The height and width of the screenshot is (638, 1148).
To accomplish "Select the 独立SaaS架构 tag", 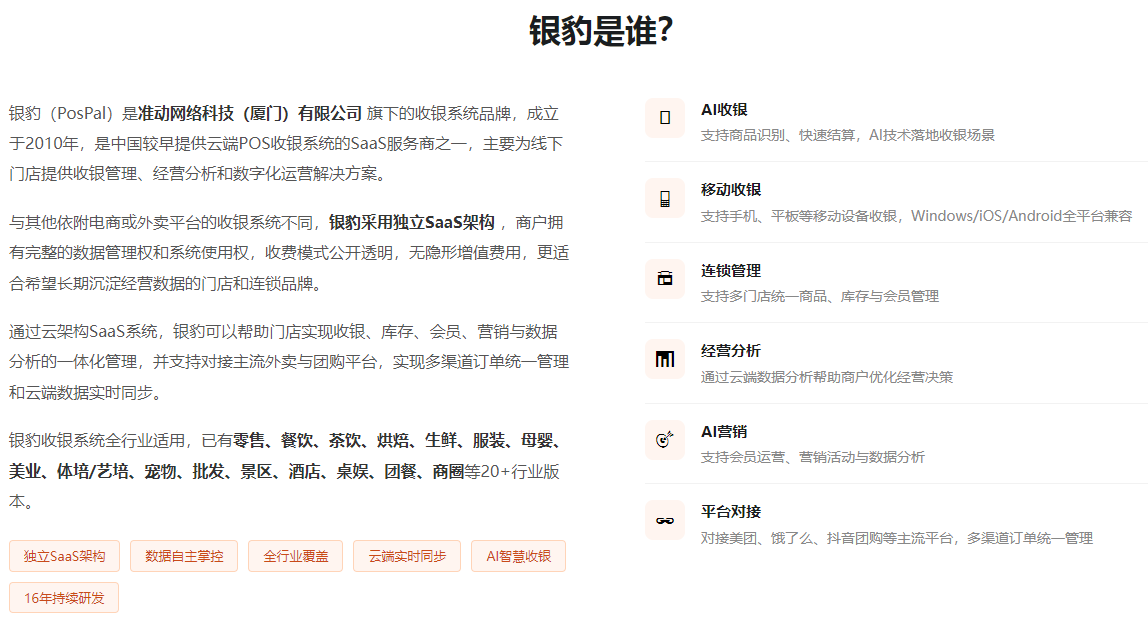I will (64, 556).
